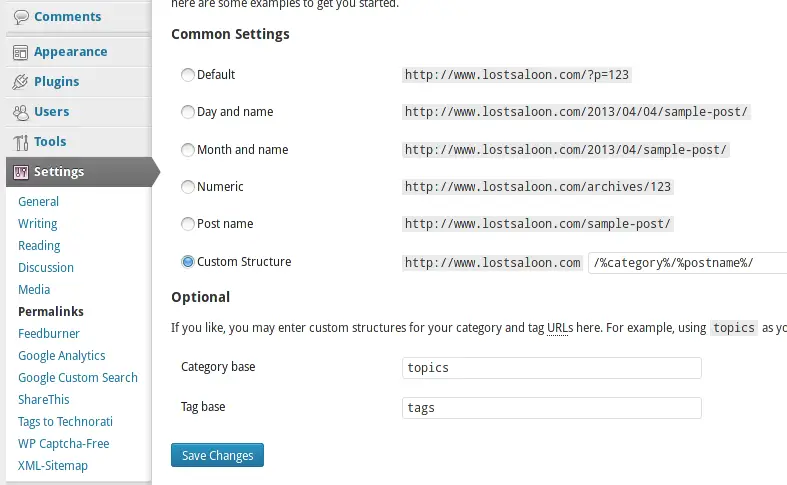The width and height of the screenshot is (787, 485).
Task: Select the Numeric permalink option
Action: tap(188, 187)
